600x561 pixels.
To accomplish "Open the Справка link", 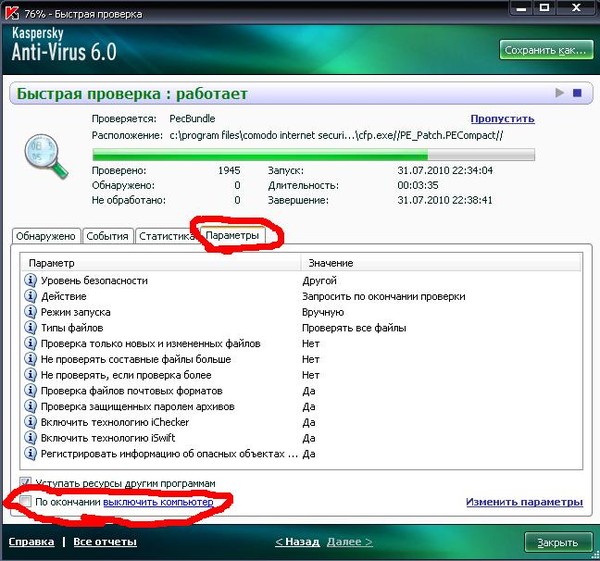I will (31, 542).
